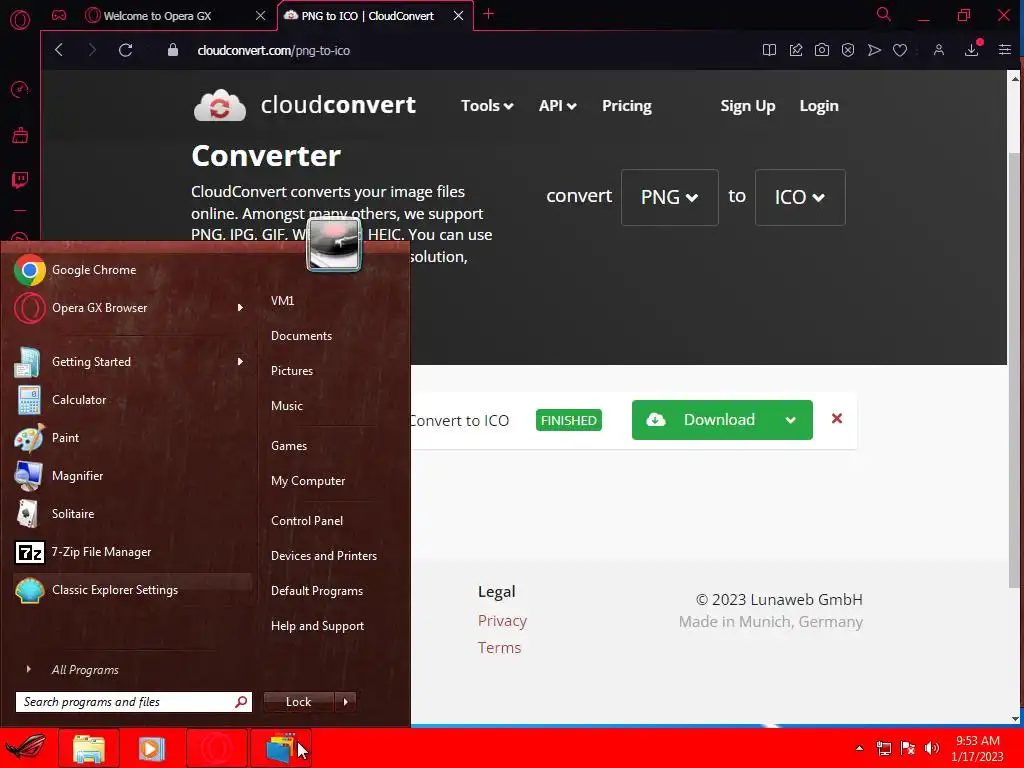Image resolution: width=1024 pixels, height=768 pixels.
Task: Open My Flow send icon
Action: [874, 50]
